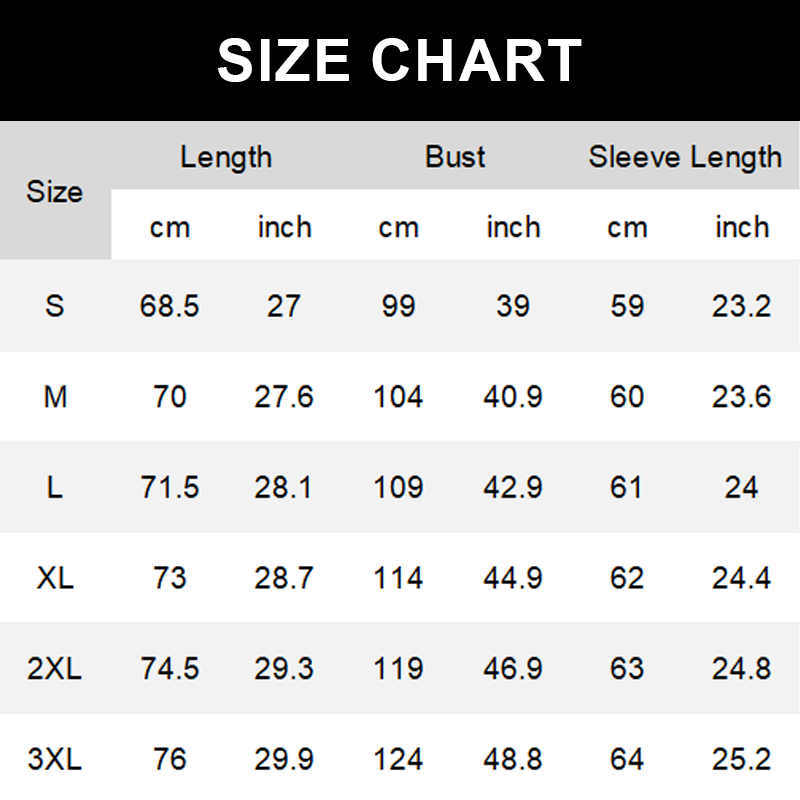The height and width of the screenshot is (800, 800).
Task: Click the 3XL size row label
Action: pyautogui.click(x=55, y=758)
